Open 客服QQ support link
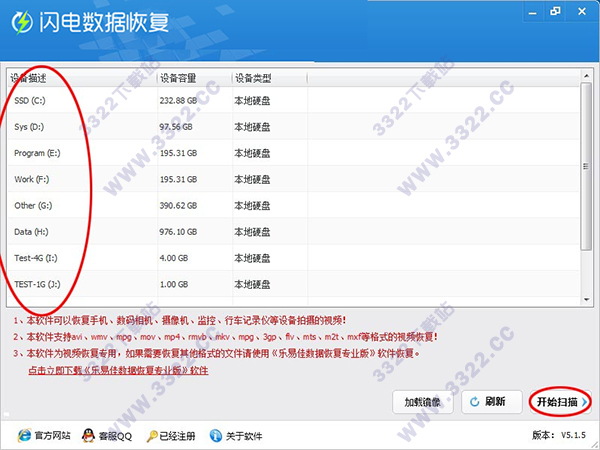This screenshot has width=600, height=450. 115,436
